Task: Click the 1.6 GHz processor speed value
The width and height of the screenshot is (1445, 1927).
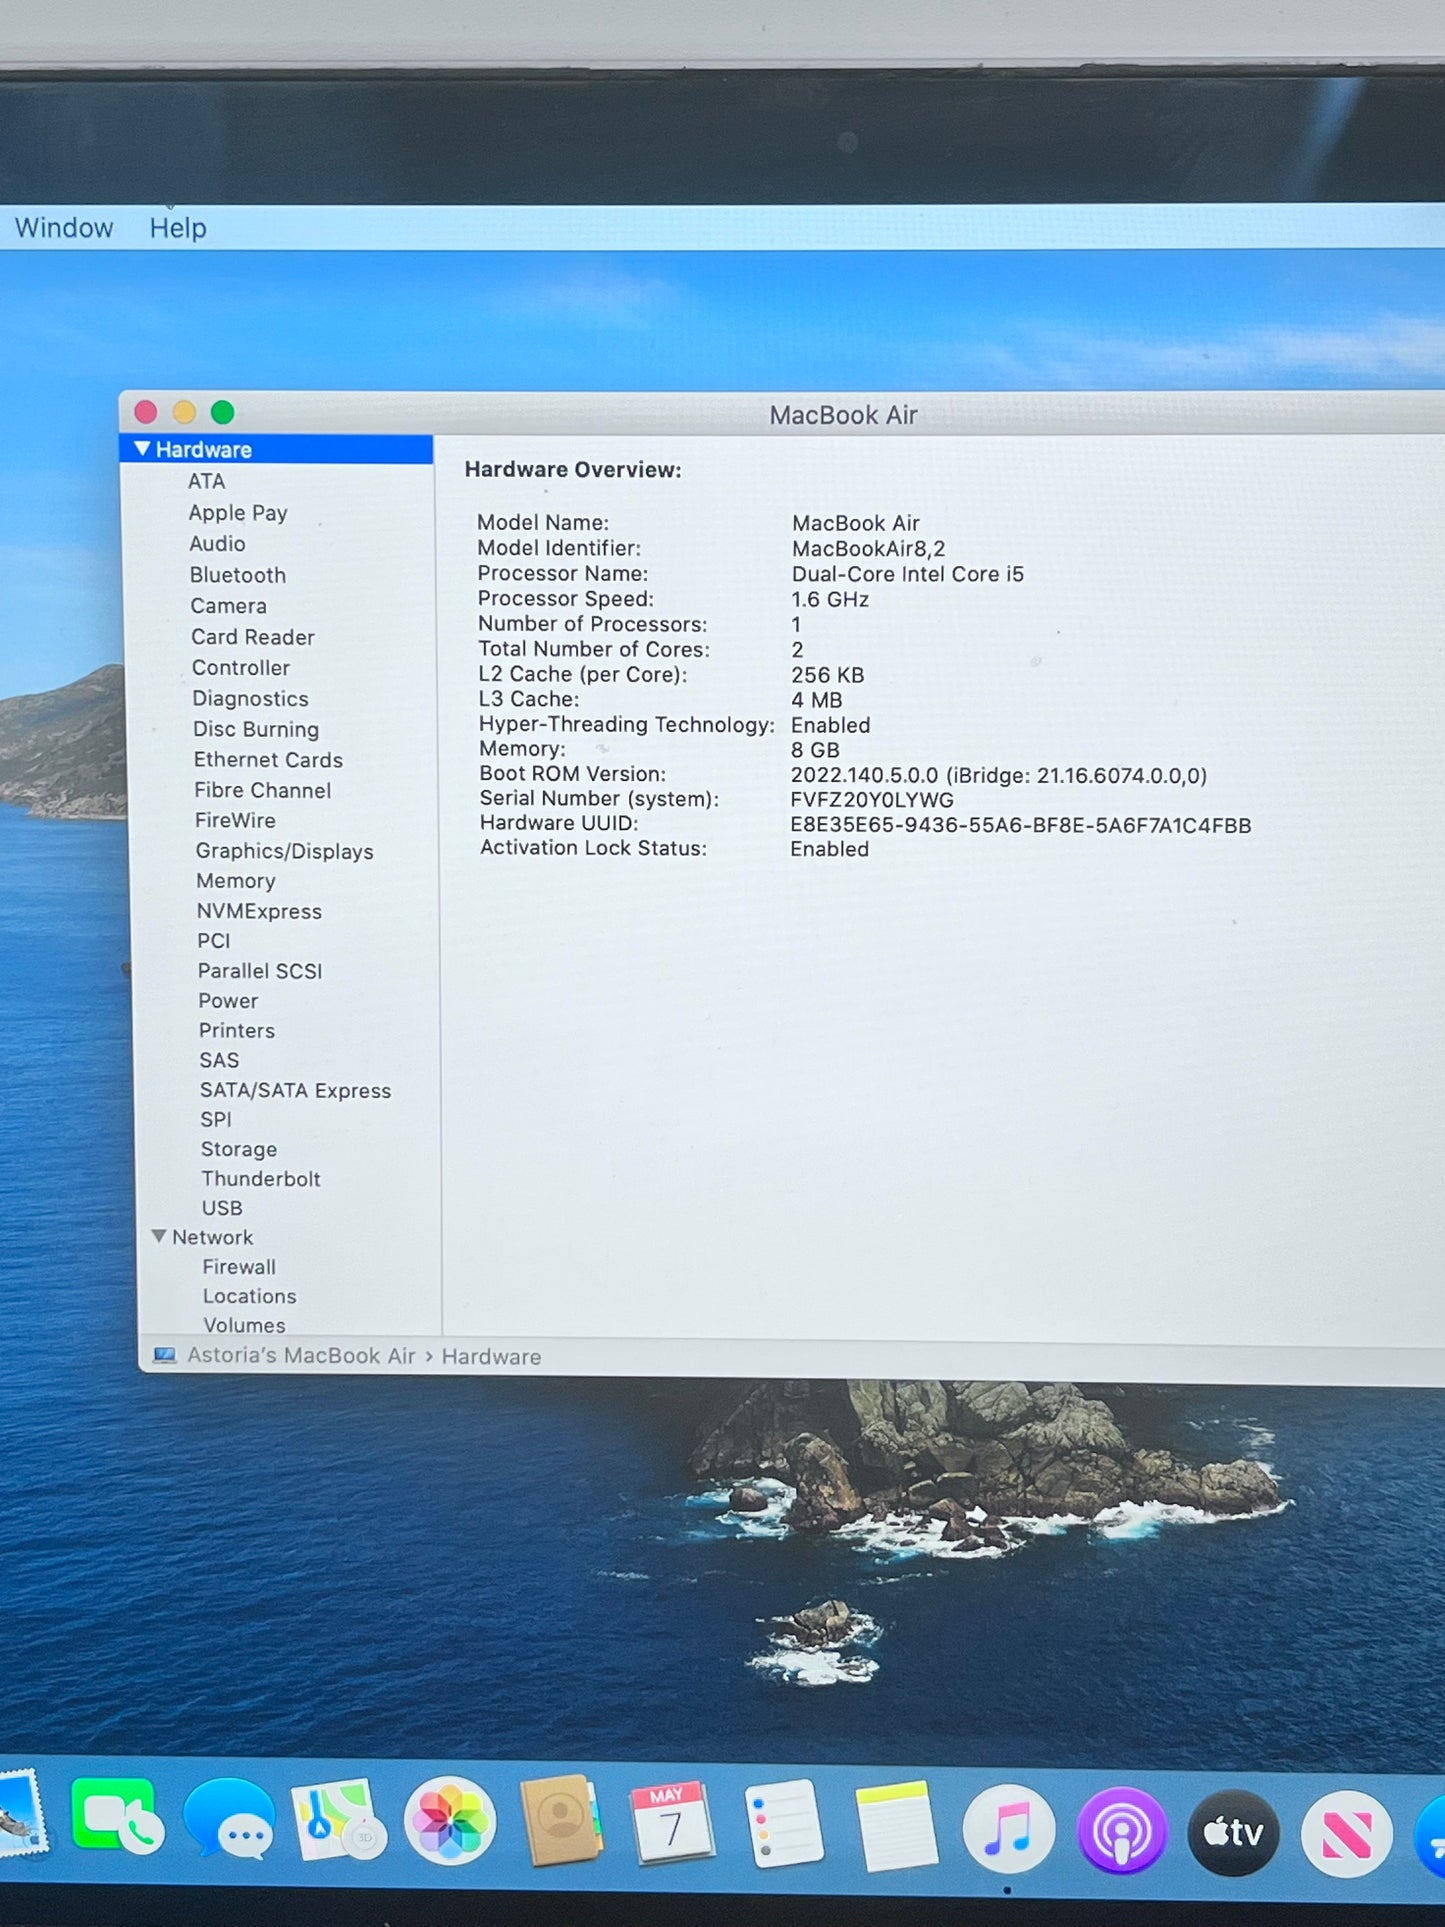Action: (x=830, y=599)
